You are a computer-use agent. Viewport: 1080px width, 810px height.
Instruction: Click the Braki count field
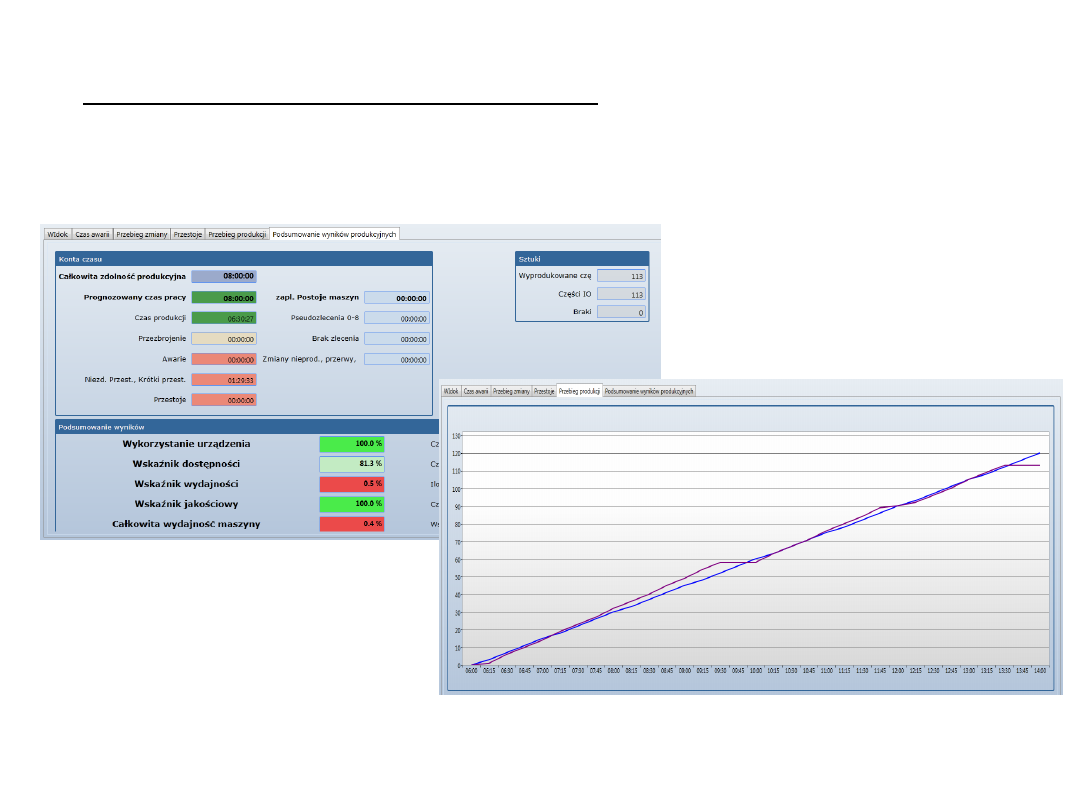point(621,313)
